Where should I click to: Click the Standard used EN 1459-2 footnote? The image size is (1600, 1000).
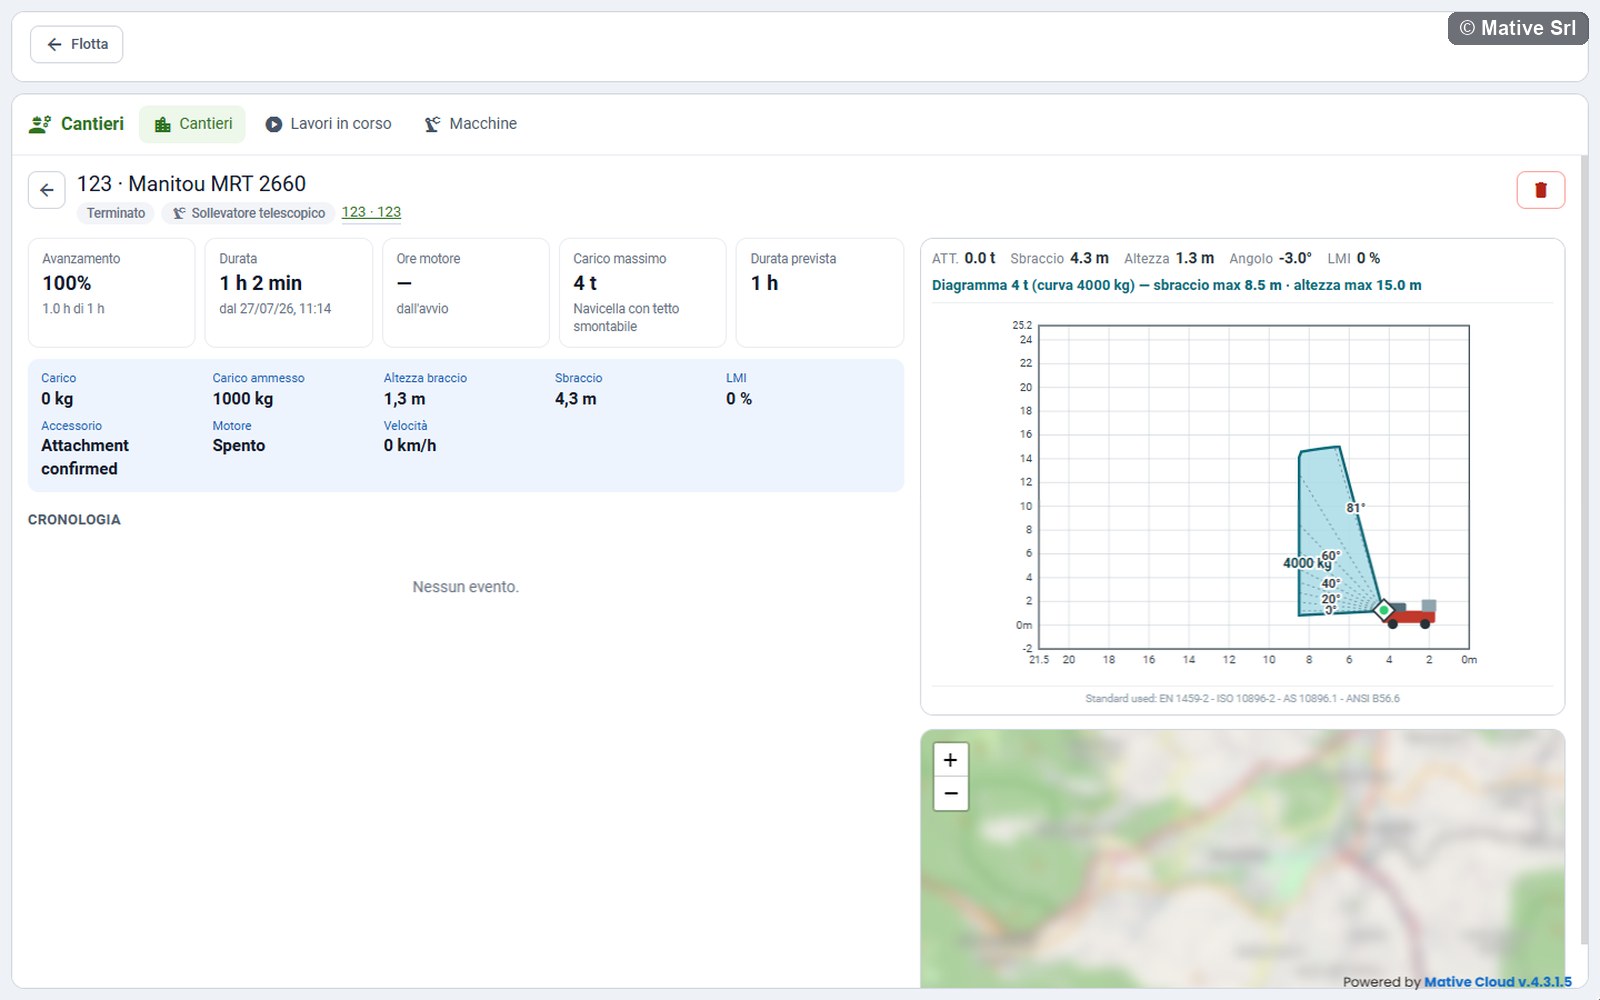(1242, 698)
